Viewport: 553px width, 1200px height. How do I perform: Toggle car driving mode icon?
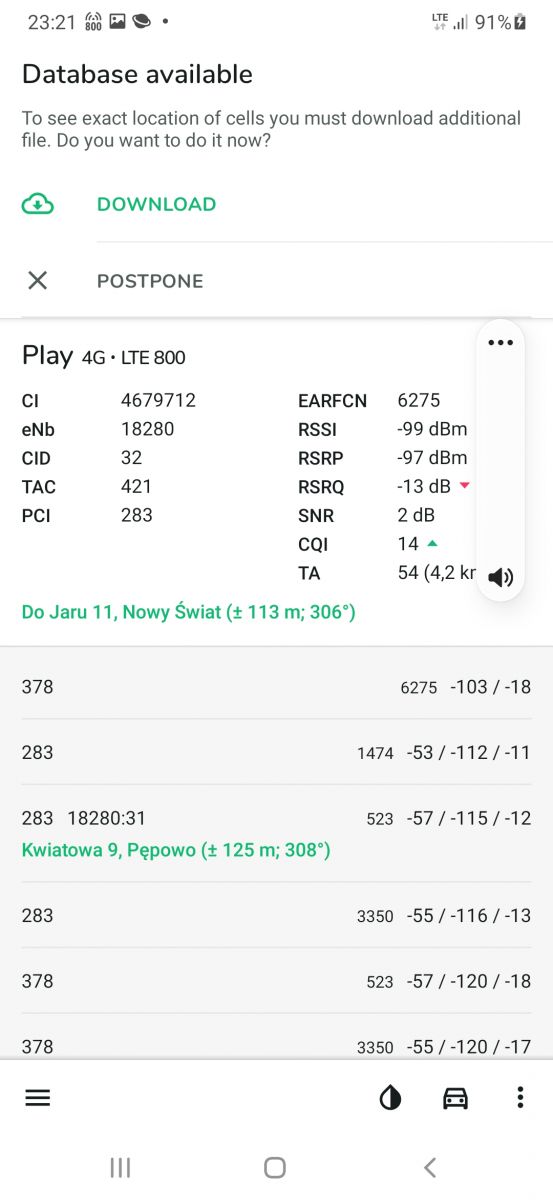click(455, 1098)
